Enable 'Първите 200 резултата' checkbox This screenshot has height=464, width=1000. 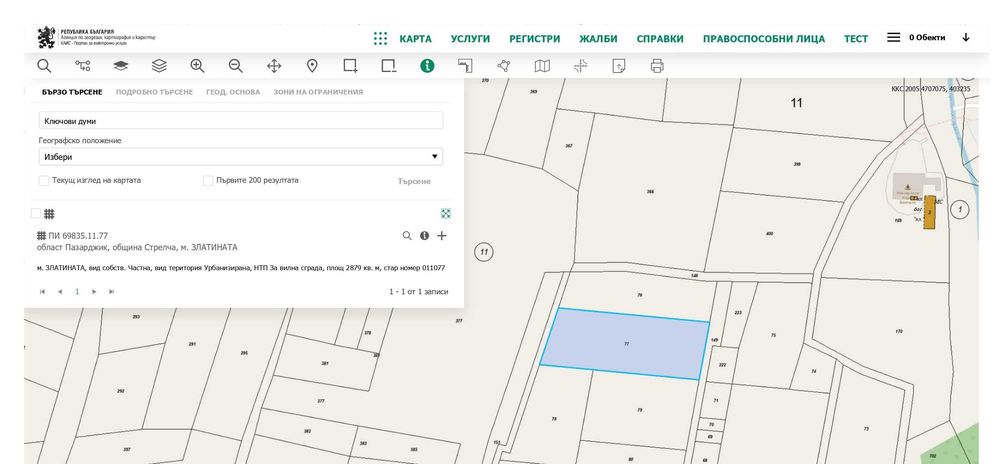[x=208, y=181]
